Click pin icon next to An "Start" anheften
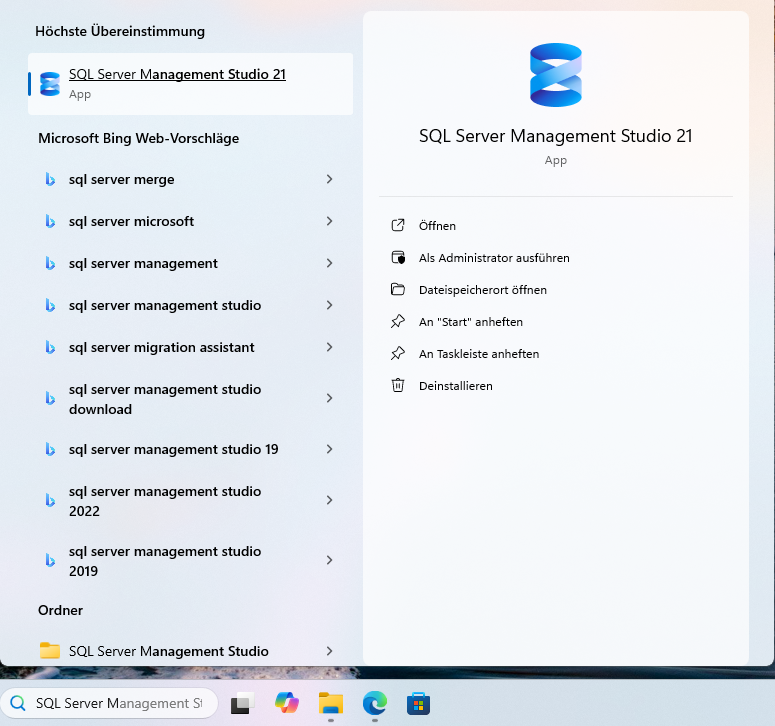The width and height of the screenshot is (775, 726). pyautogui.click(x=398, y=322)
